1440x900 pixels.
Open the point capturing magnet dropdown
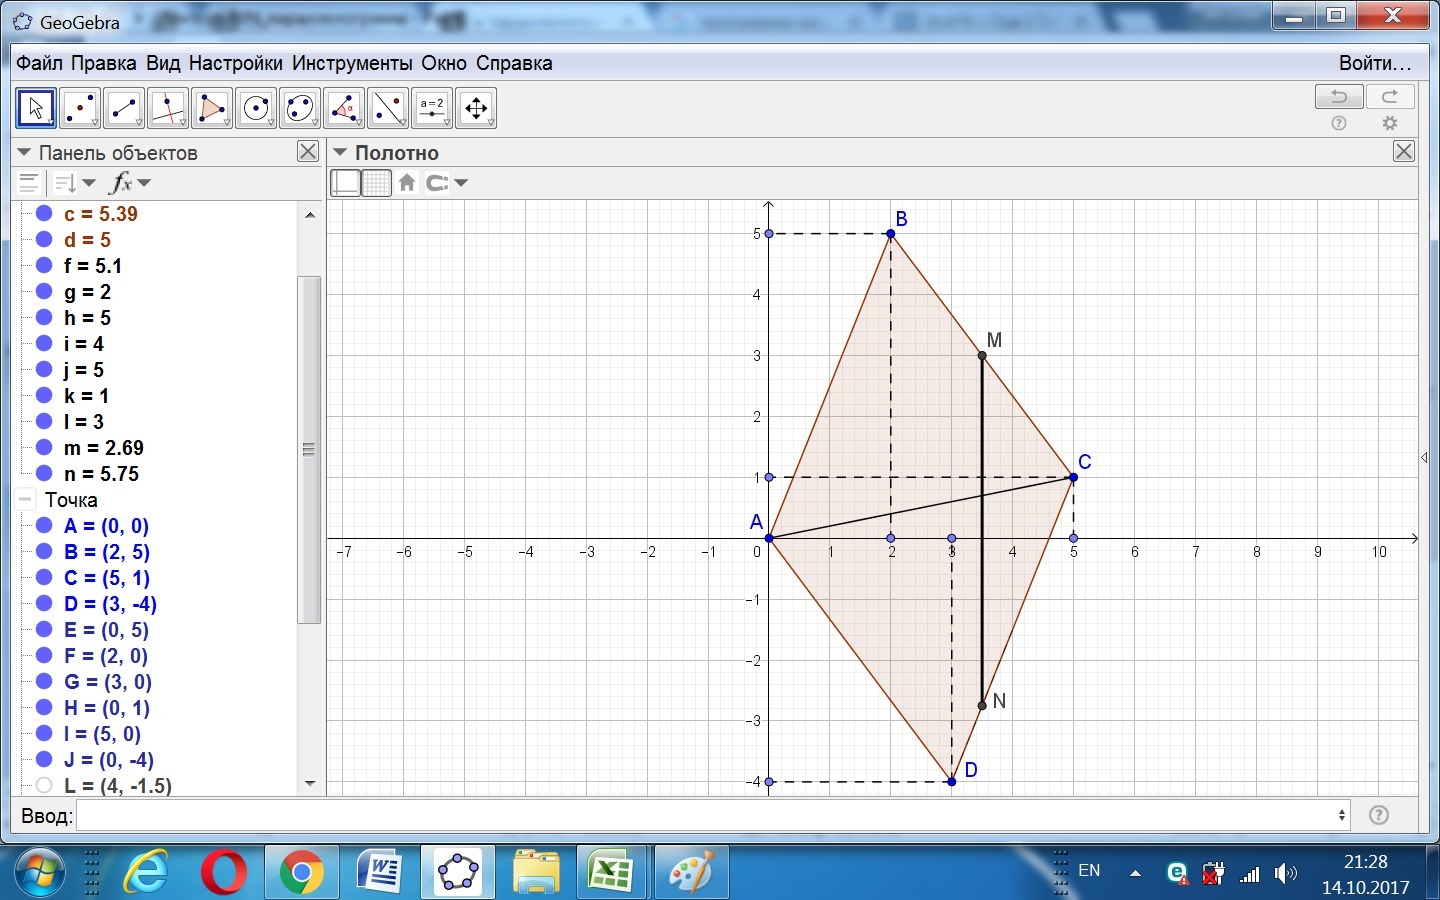(x=446, y=183)
